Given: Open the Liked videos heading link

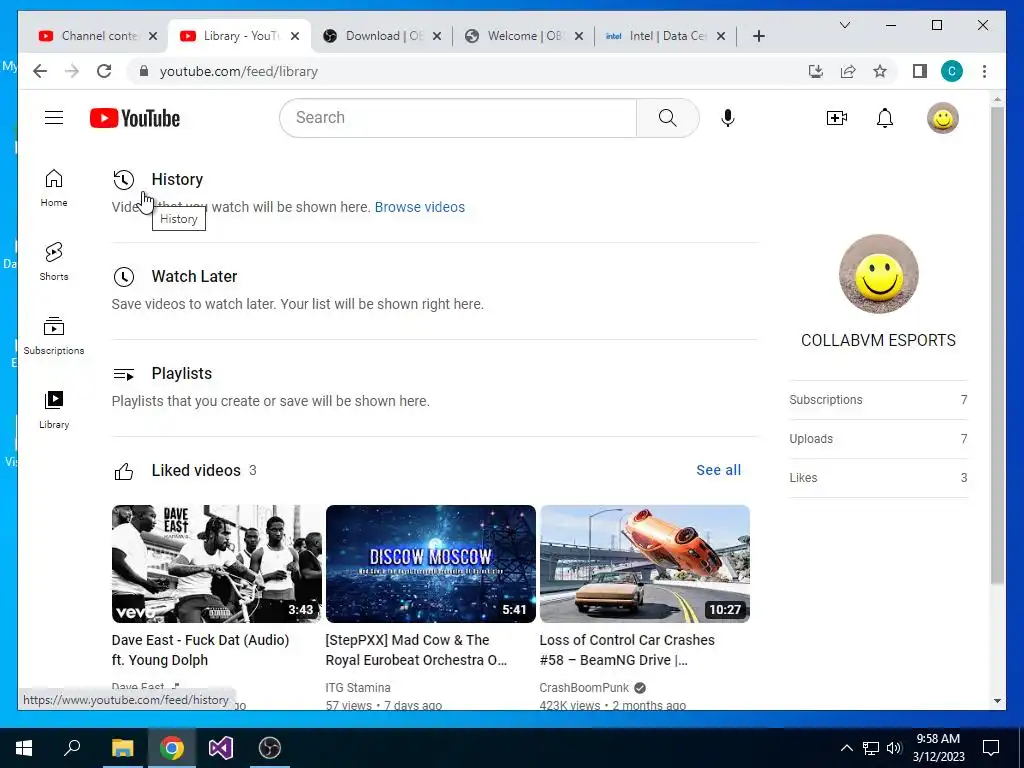Looking at the screenshot, I should point(196,471).
